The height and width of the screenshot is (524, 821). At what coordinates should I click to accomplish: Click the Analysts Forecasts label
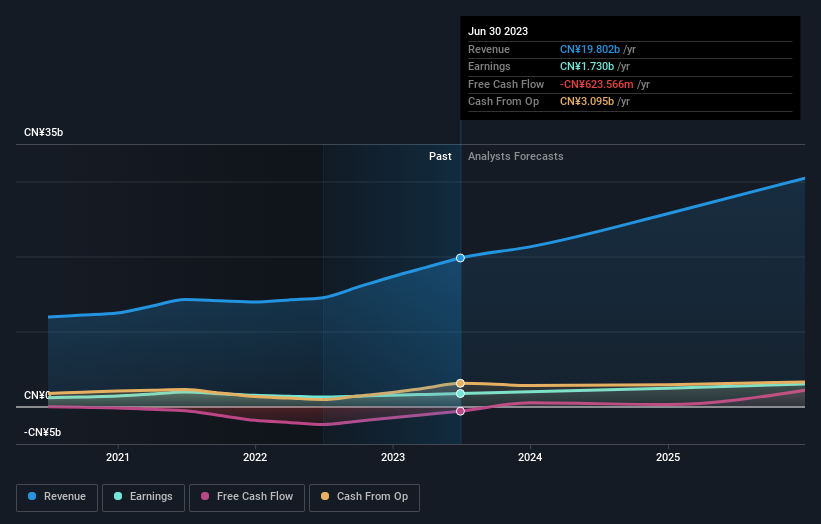(516, 157)
